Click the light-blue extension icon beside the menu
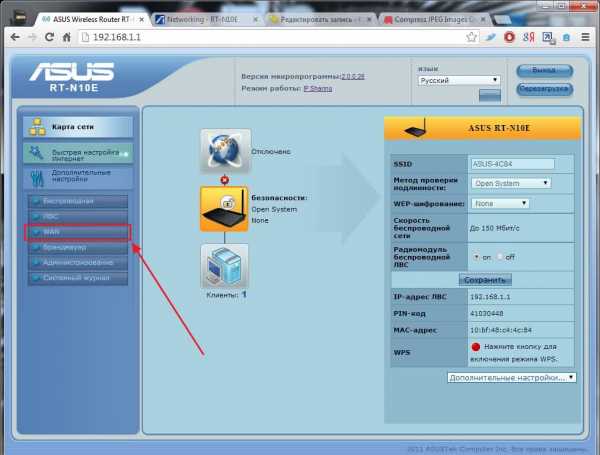 coord(566,38)
